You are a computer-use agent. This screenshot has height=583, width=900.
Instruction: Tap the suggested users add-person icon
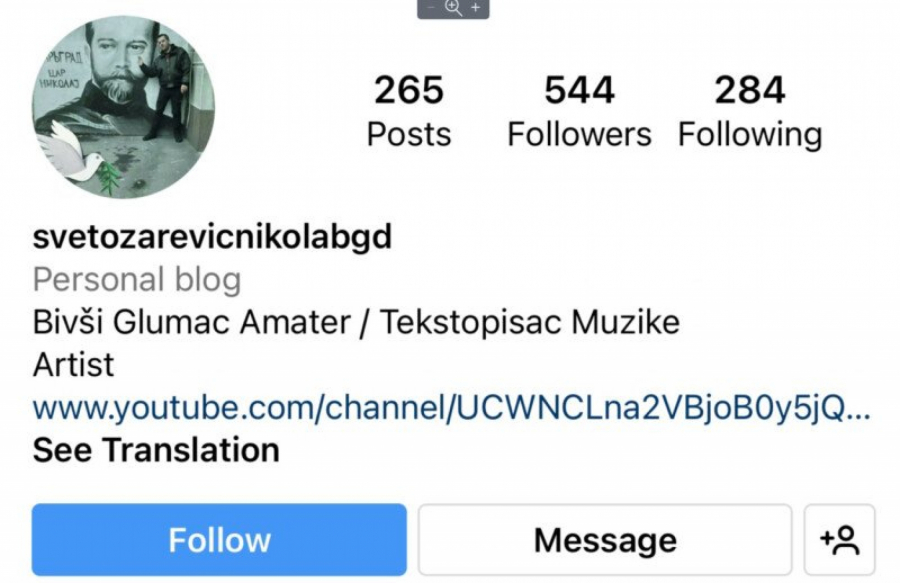pyautogui.click(x=839, y=539)
